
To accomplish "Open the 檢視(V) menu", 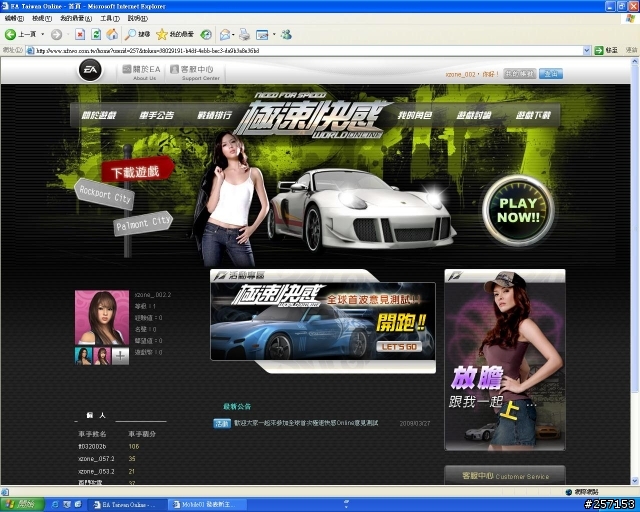I will click(42, 18).
